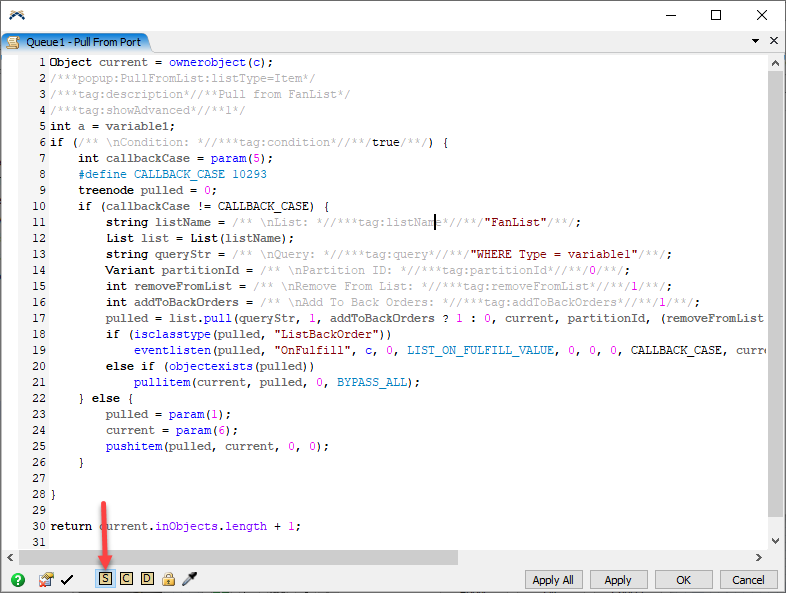Click "} else {" on line 22

pyautogui.click(x=106, y=398)
